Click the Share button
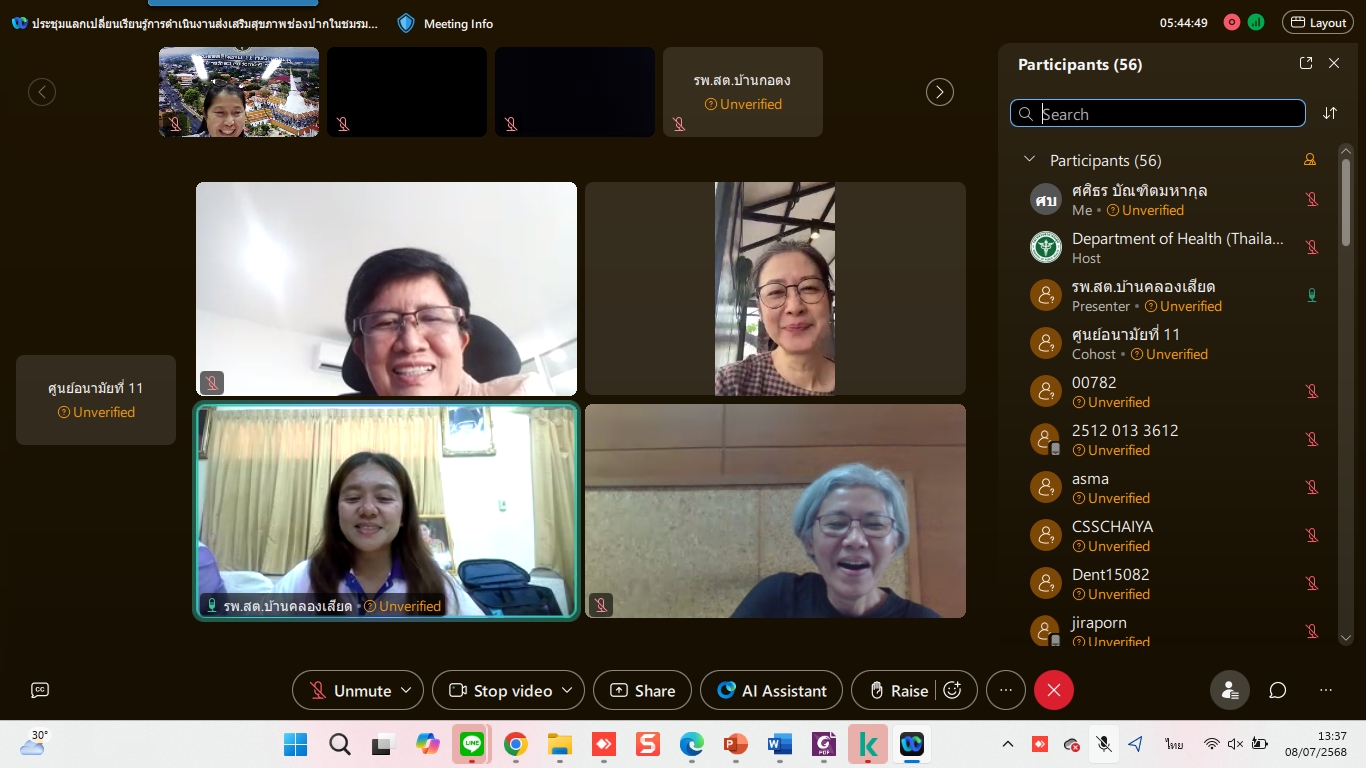The image size is (1366, 768). [642, 690]
